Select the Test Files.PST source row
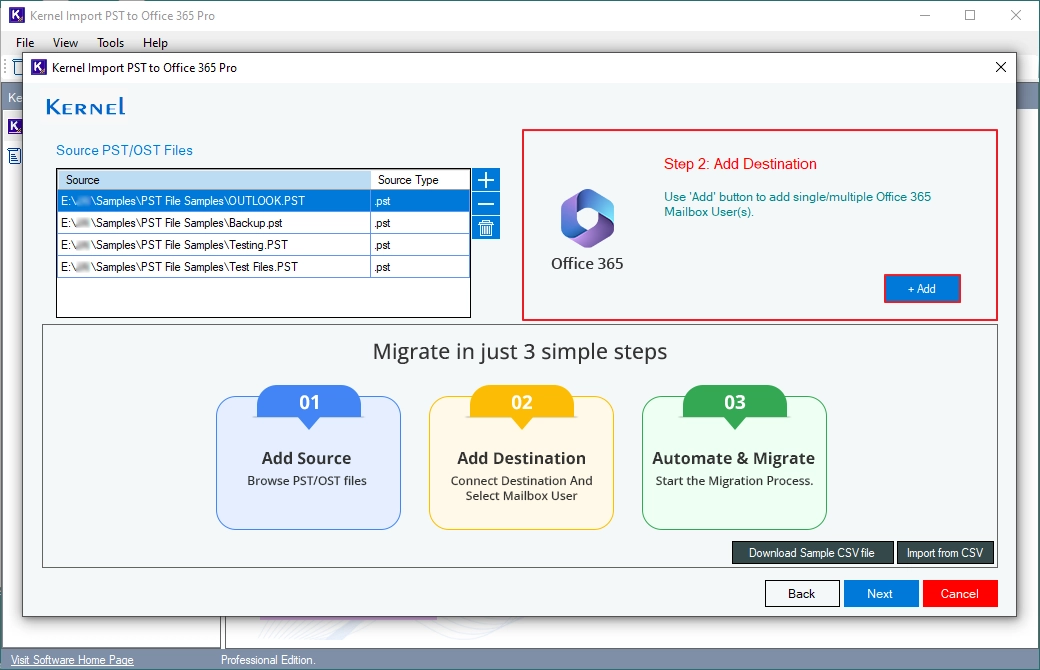The height and width of the screenshot is (670, 1040). 263,267
